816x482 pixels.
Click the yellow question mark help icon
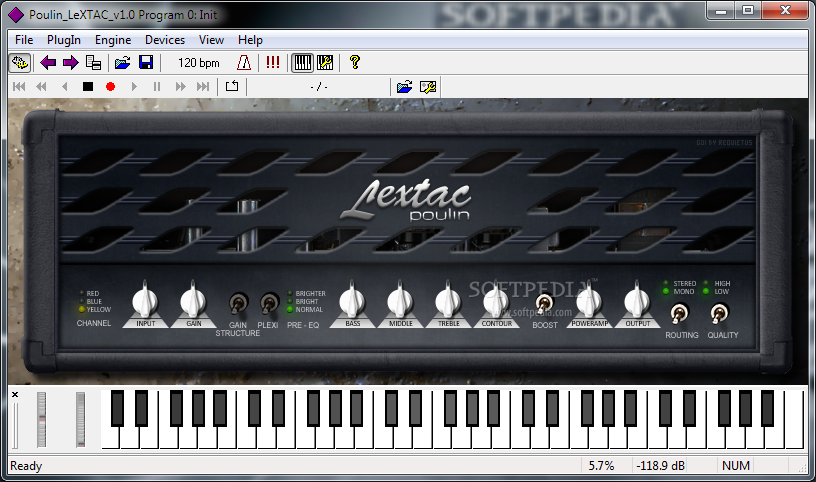pyautogui.click(x=355, y=63)
